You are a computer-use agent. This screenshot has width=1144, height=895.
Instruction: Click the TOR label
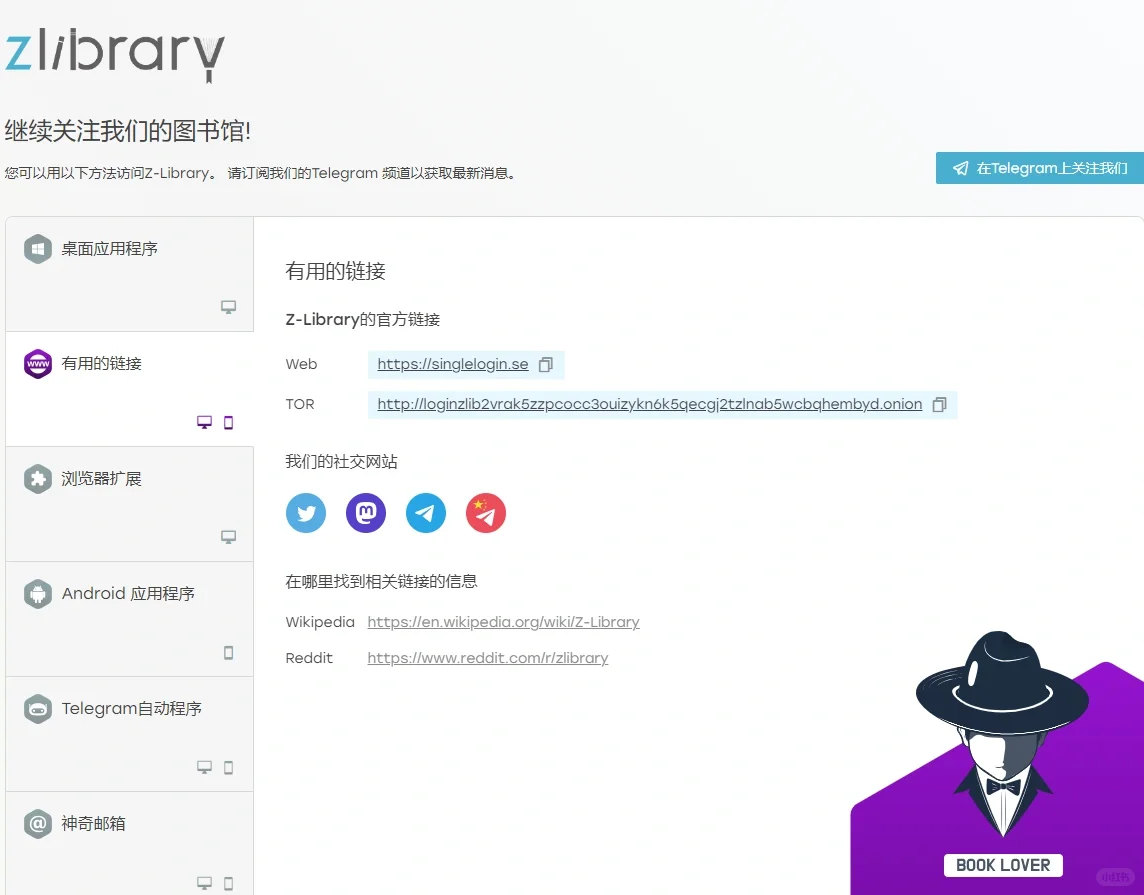click(300, 404)
